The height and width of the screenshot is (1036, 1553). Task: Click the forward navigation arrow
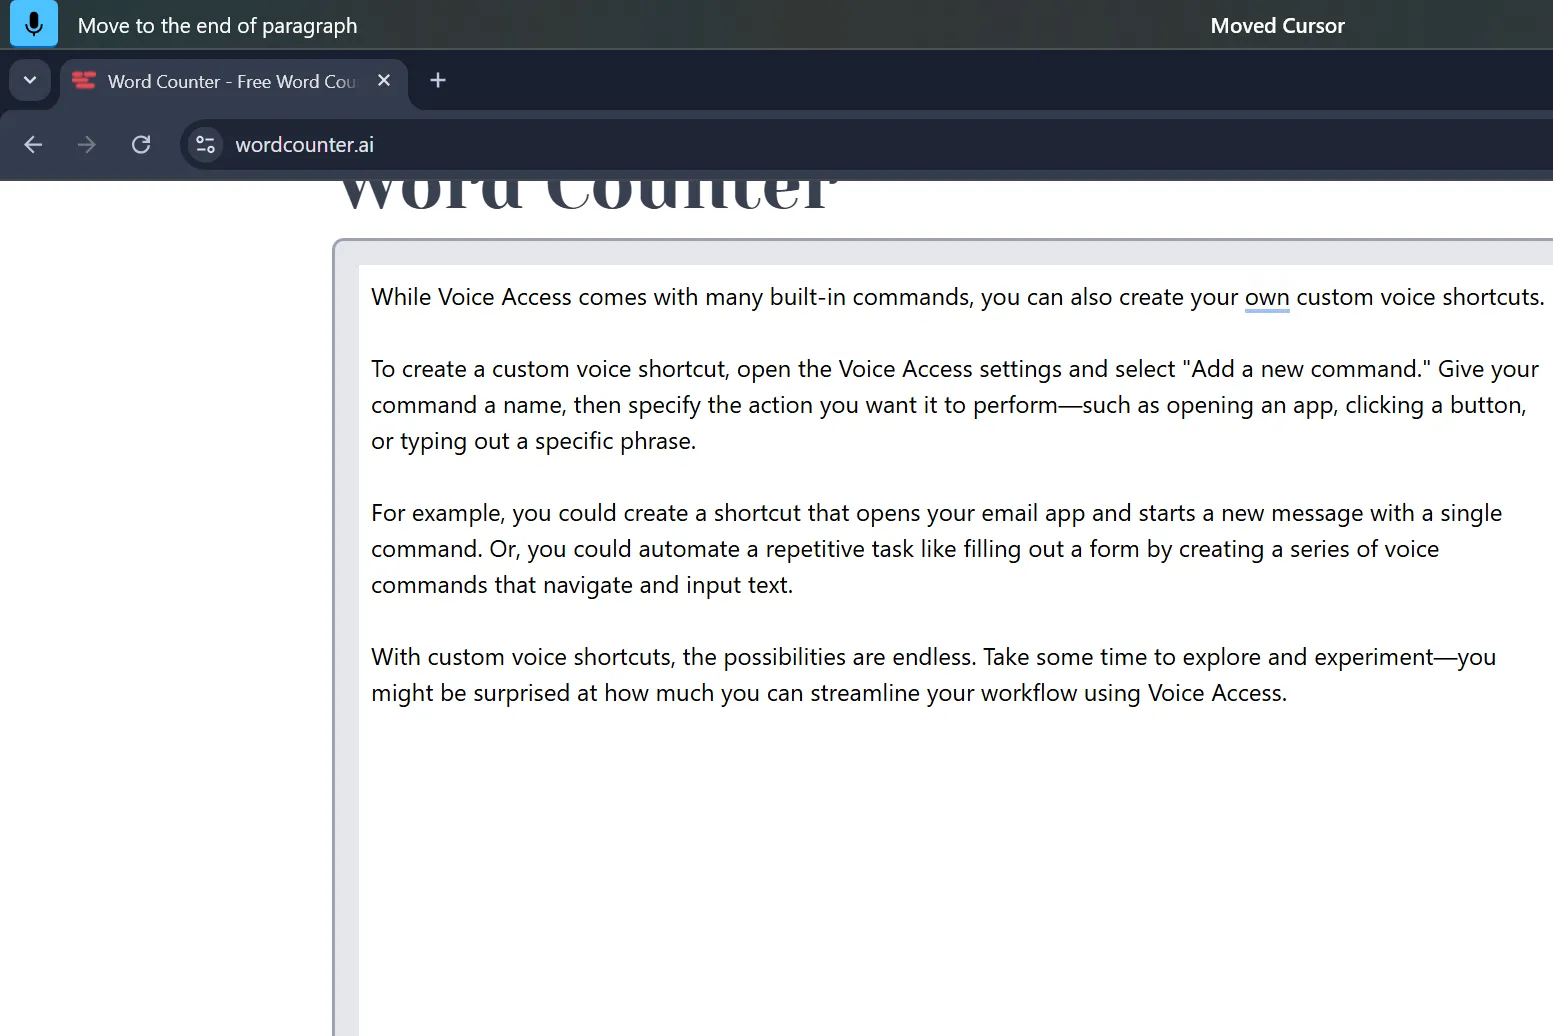[x=87, y=145]
